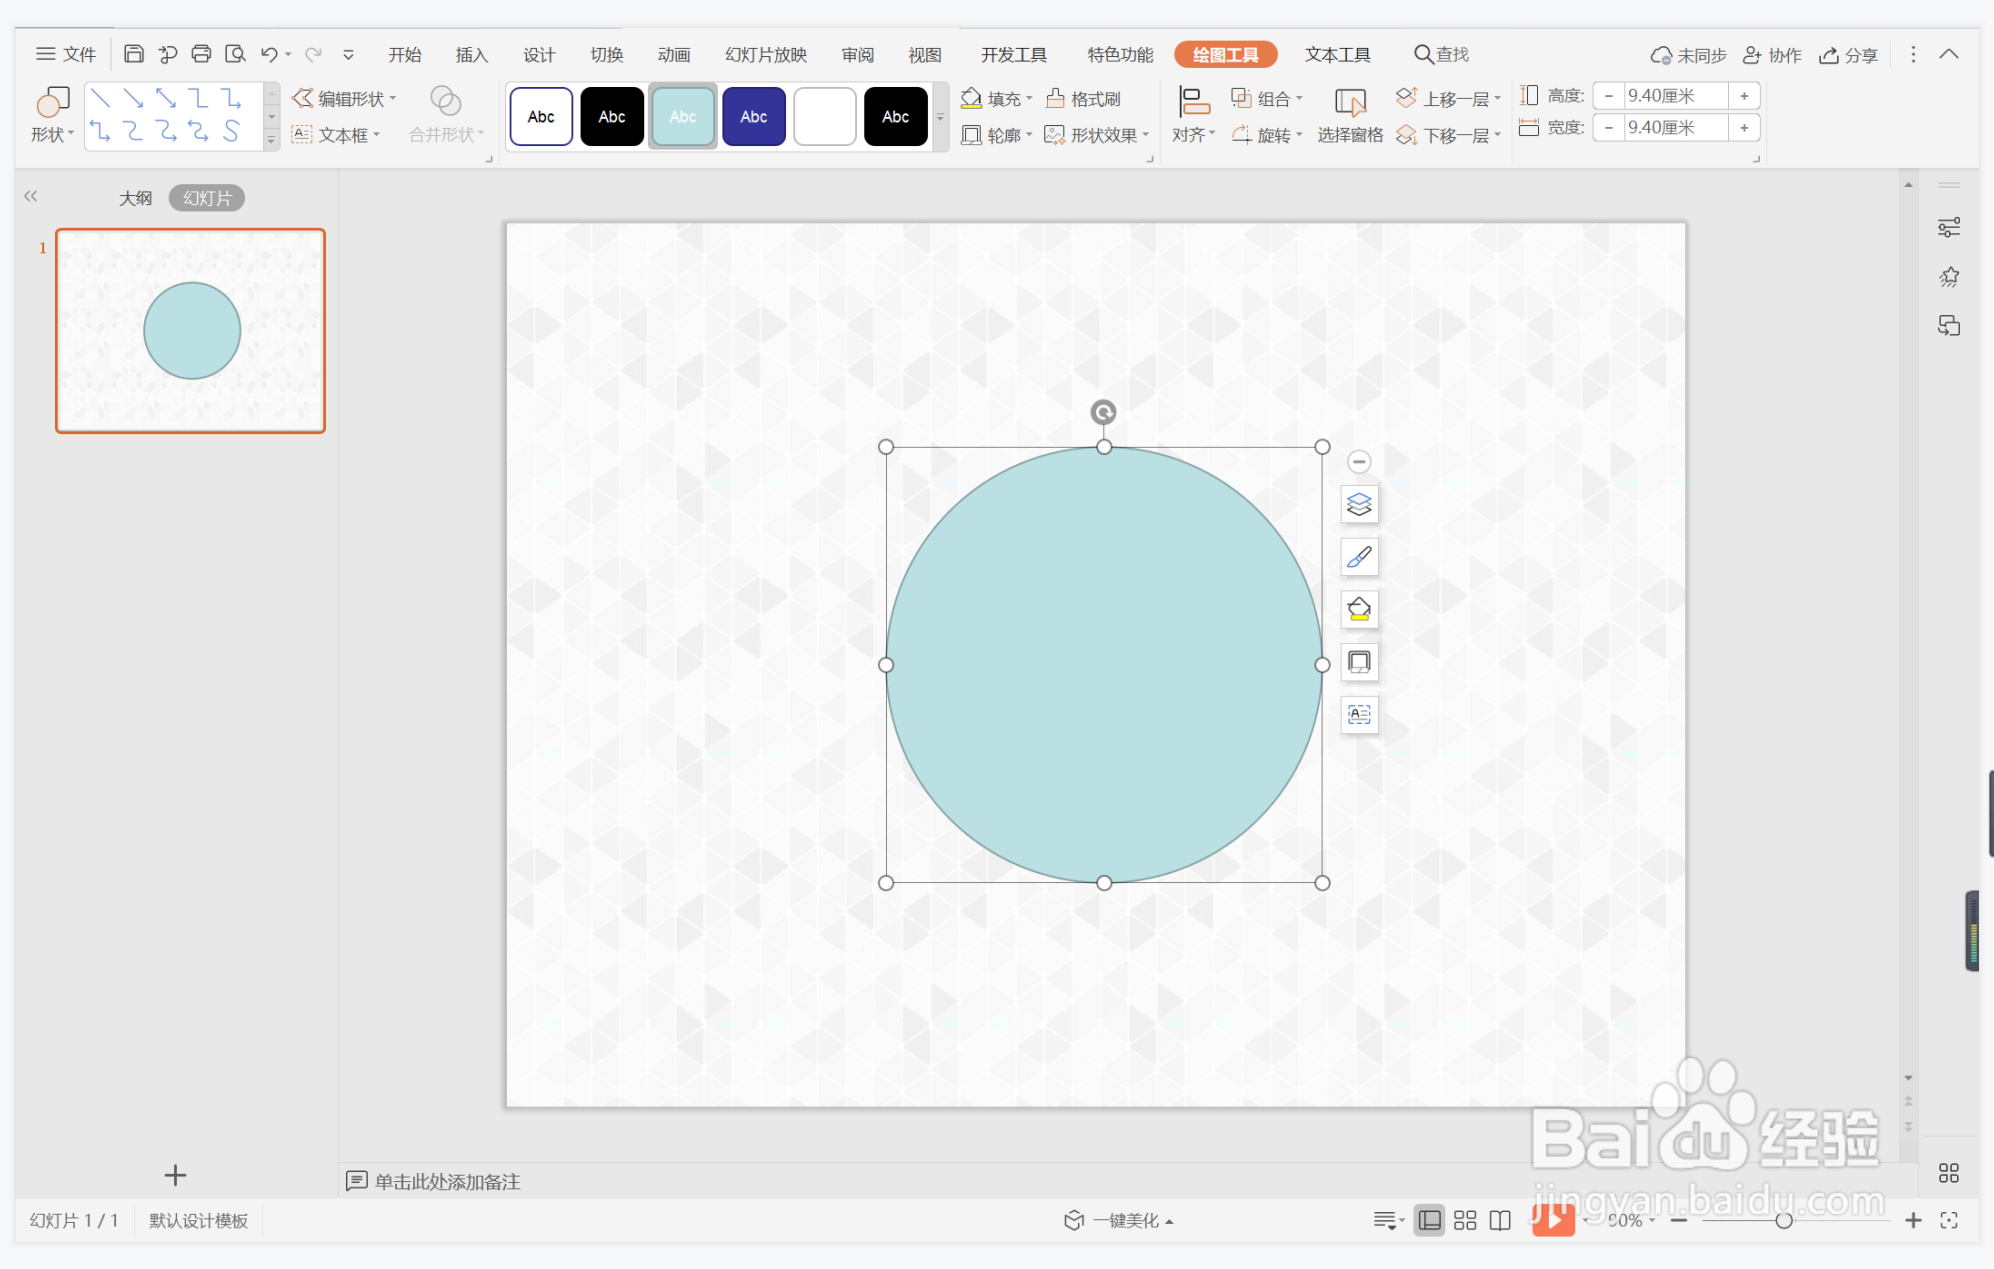
Task: Click the brush style icon beside circle
Action: (x=1359, y=557)
